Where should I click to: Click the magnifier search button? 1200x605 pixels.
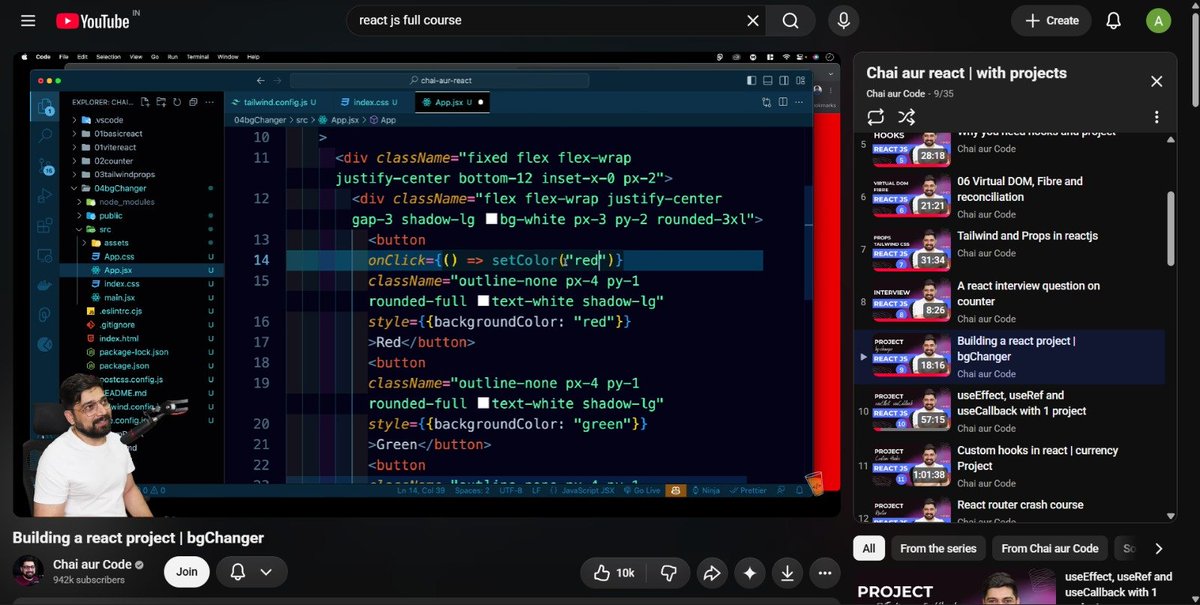pyautogui.click(x=790, y=20)
